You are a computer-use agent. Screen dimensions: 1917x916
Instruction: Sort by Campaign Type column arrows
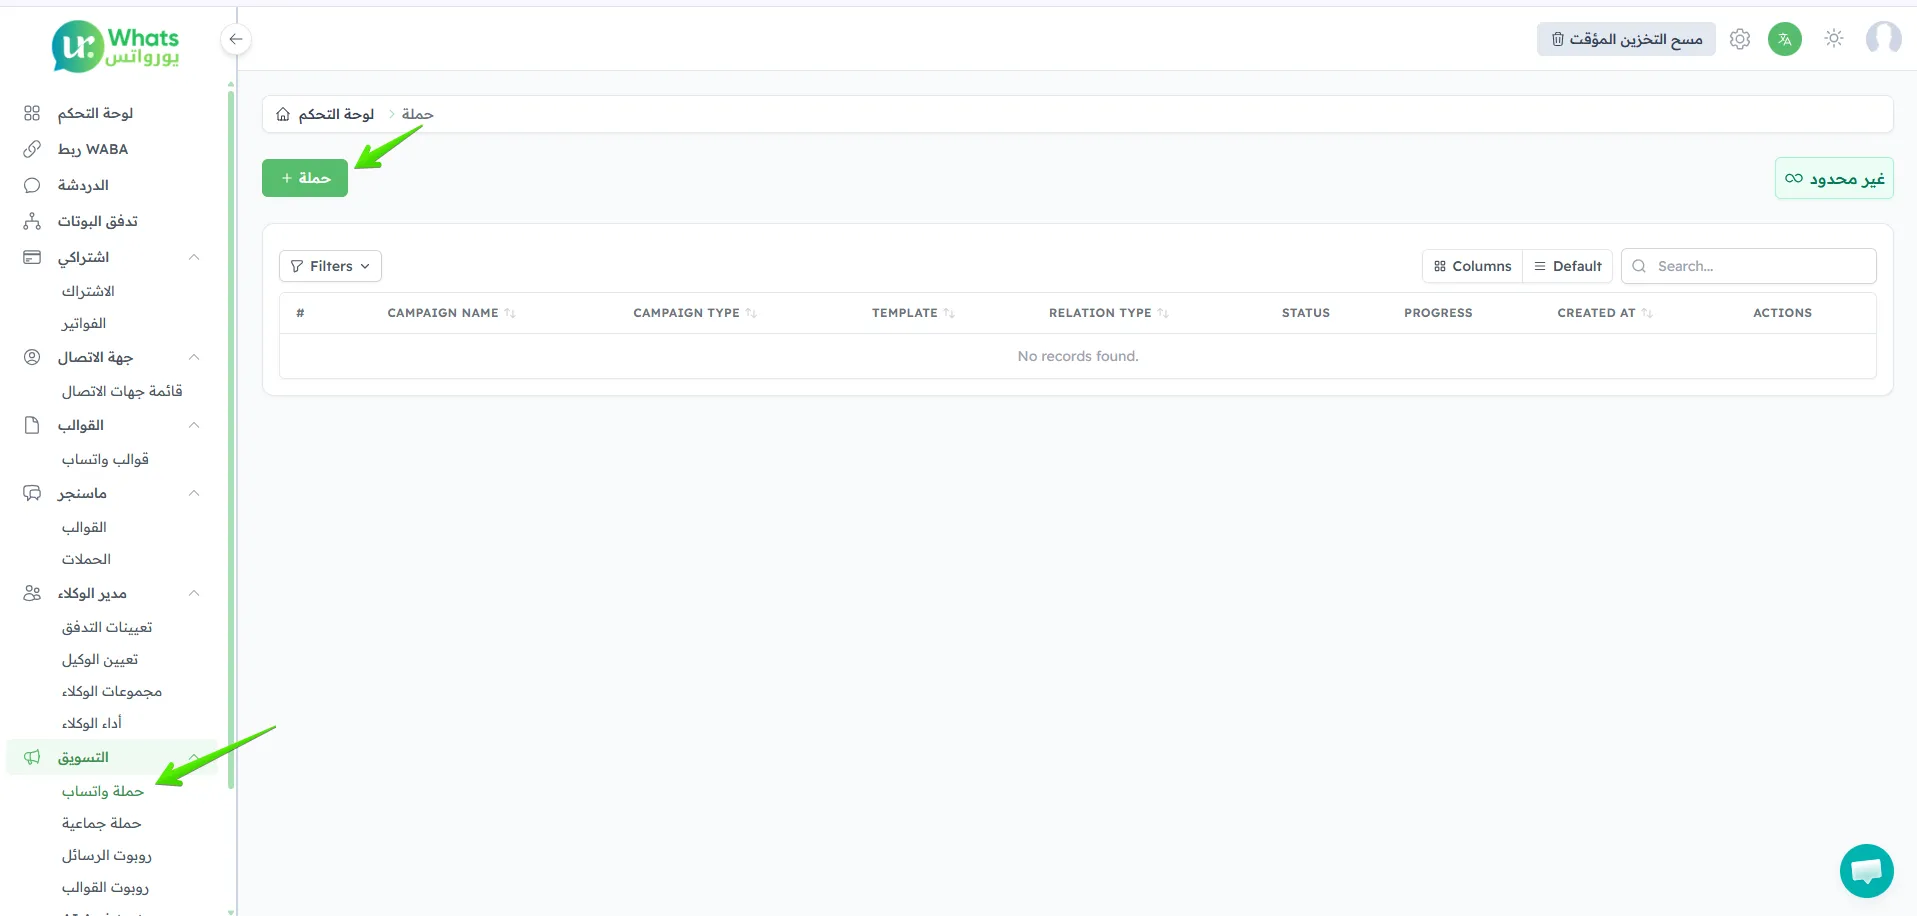point(751,313)
